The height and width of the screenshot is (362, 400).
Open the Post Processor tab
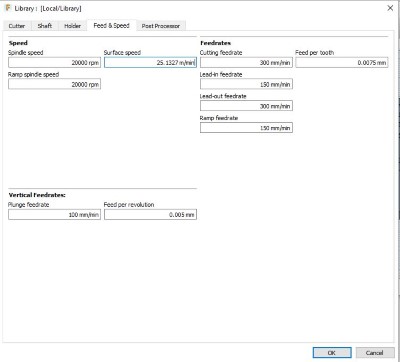coord(161,26)
